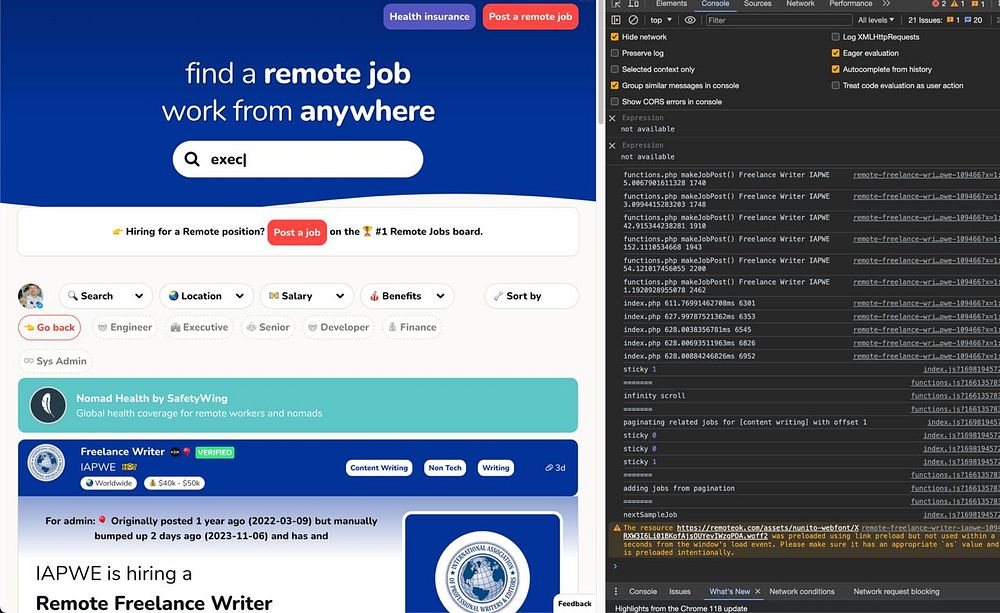Image resolution: width=1000 pixels, height=613 pixels.
Task: Toggle Autocomplete from history checkbox
Action: click(x=835, y=70)
